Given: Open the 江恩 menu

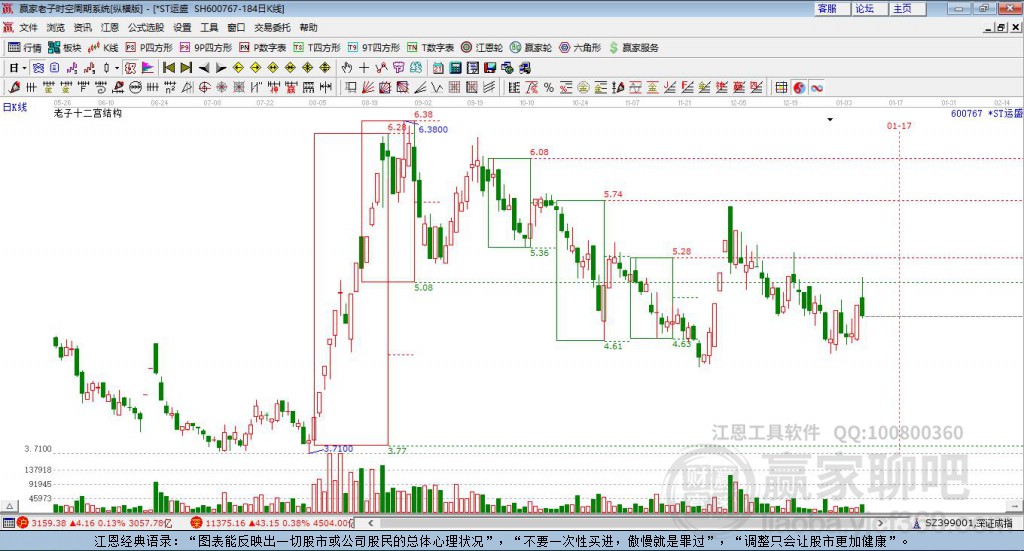Looking at the screenshot, I should [110, 27].
